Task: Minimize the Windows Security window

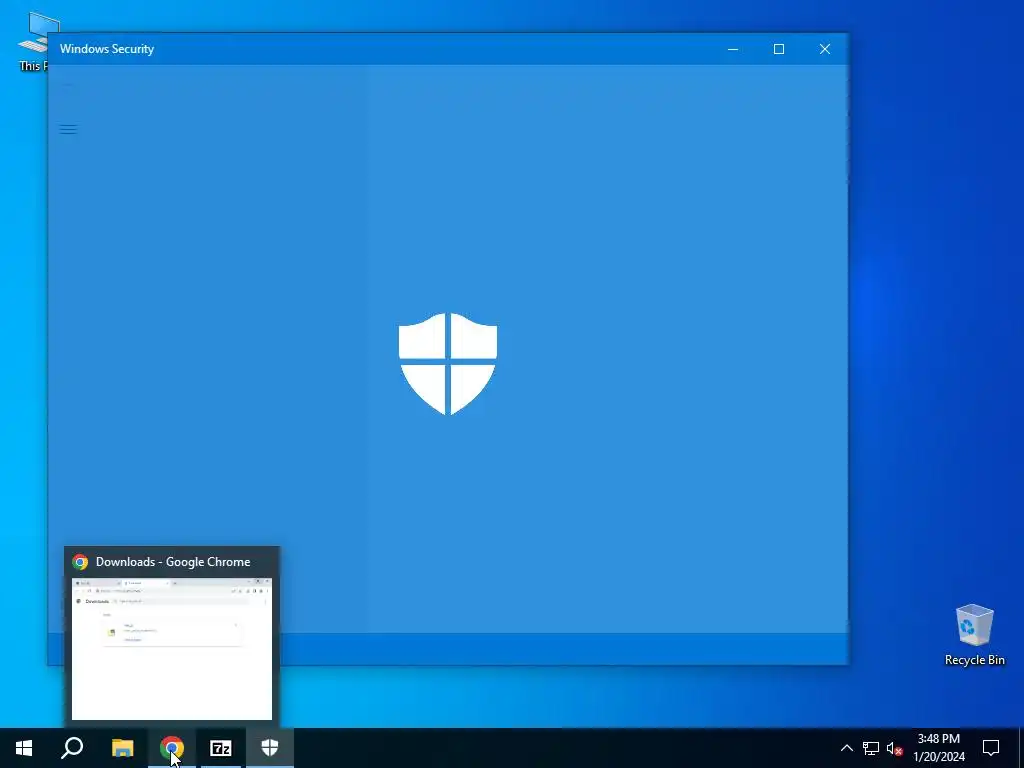Action: coord(733,49)
